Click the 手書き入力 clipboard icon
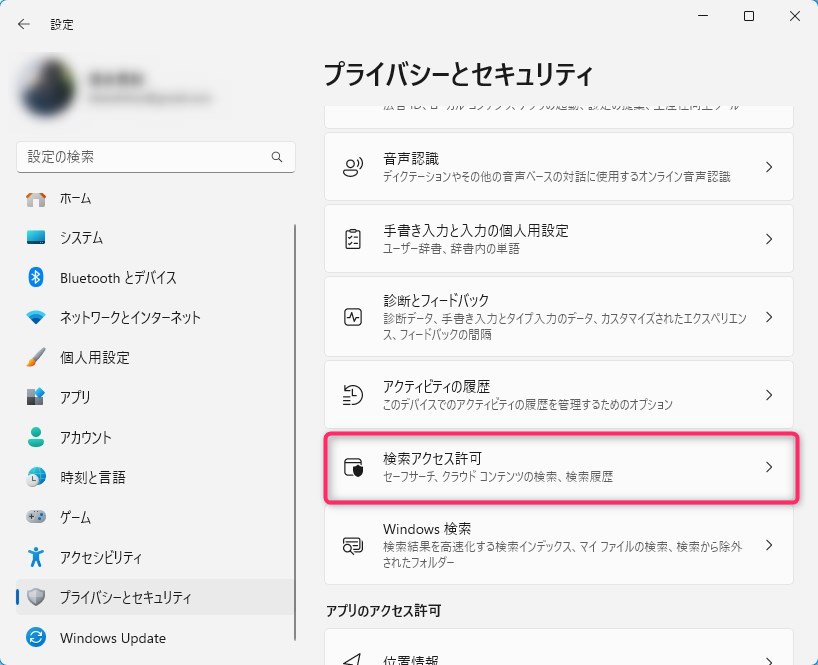 (352, 239)
